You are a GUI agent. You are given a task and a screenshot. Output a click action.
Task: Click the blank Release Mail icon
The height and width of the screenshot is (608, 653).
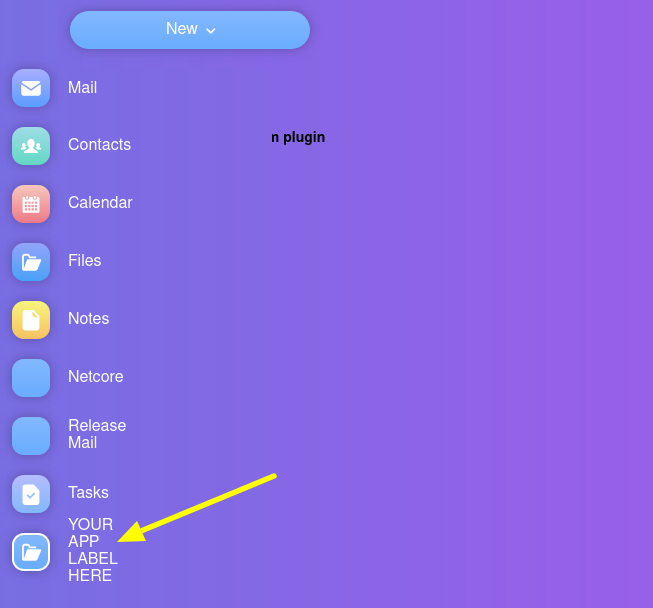(31, 436)
